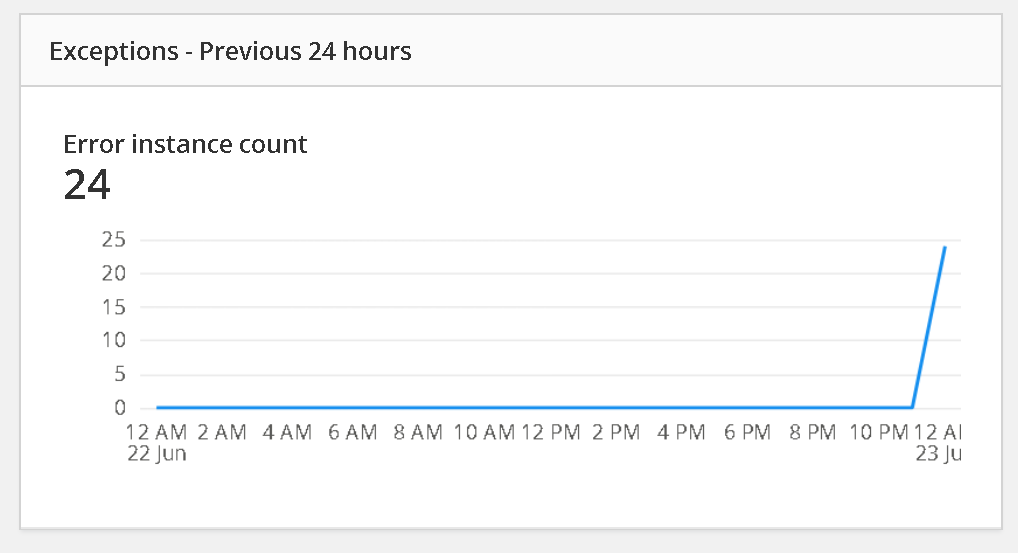The width and height of the screenshot is (1018, 553).
Task: Click the 12 AM 22 Jun axis label
Action: [156, 443]
